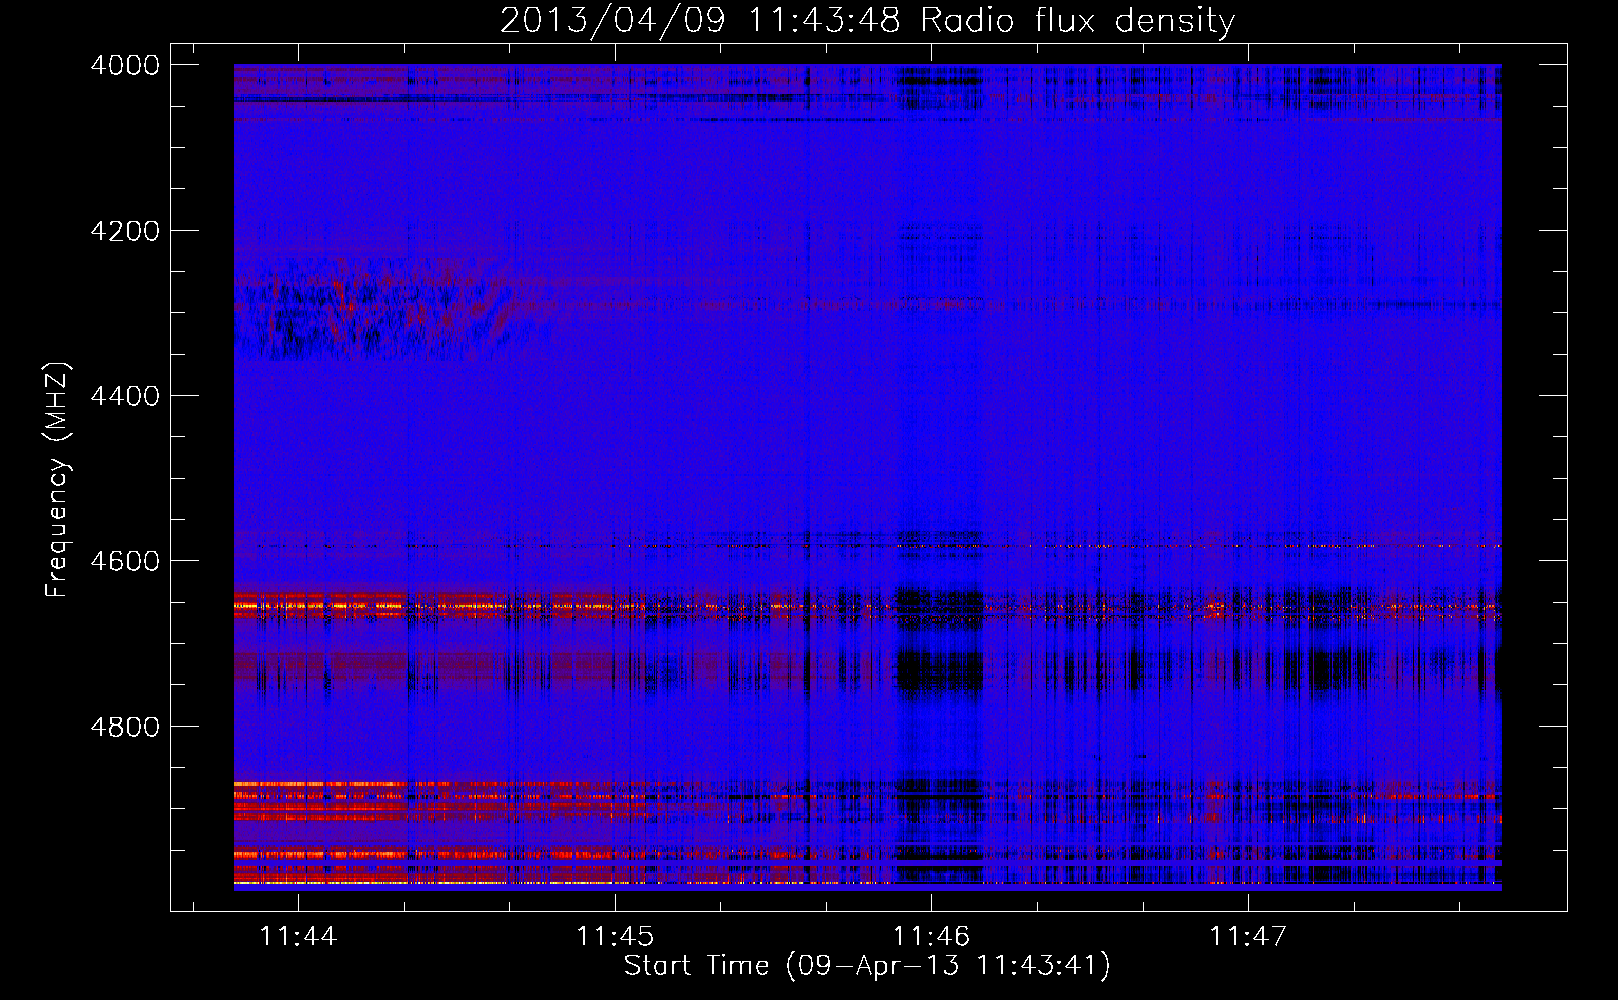Click the plot title '2013/04/09 11:43:48 Radio flux density'

[867, 20]
